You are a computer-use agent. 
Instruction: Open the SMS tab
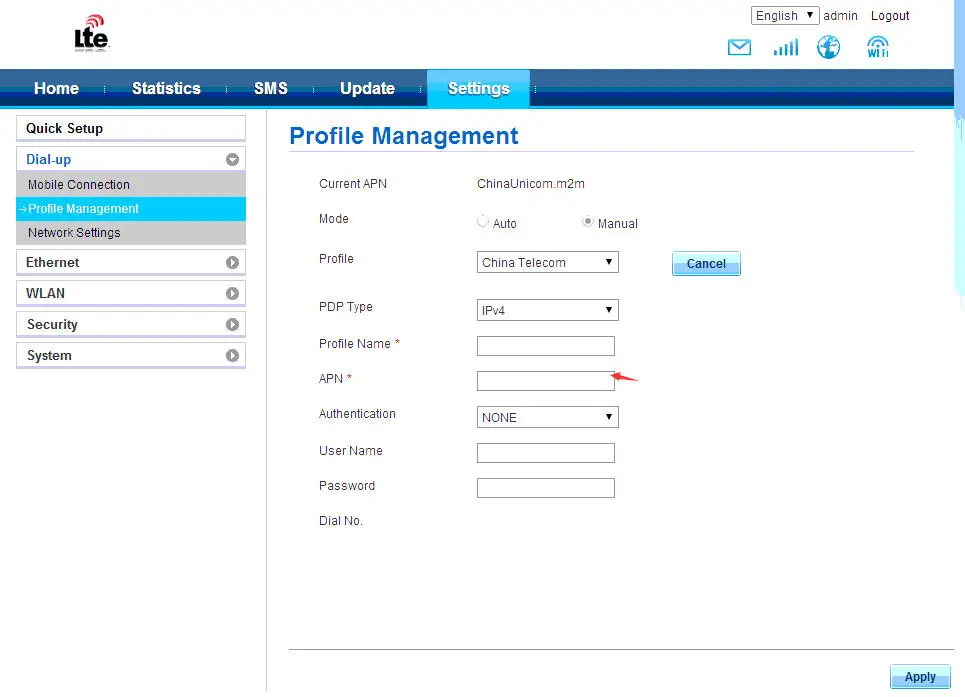tap(271, 89)
